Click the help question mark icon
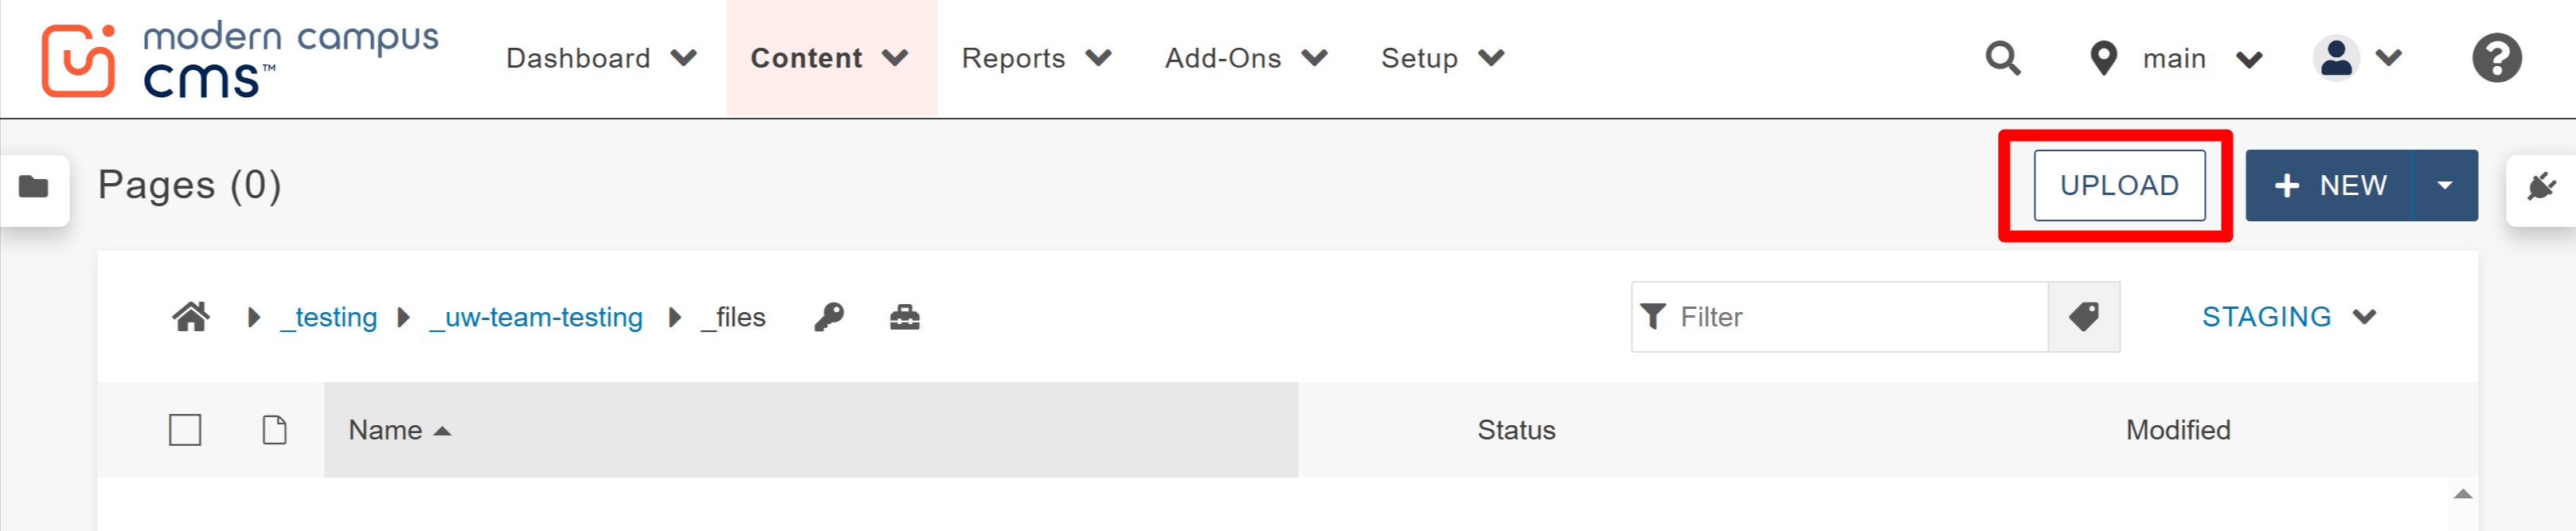2576x531 pixels. click(x=2496, y=59)
